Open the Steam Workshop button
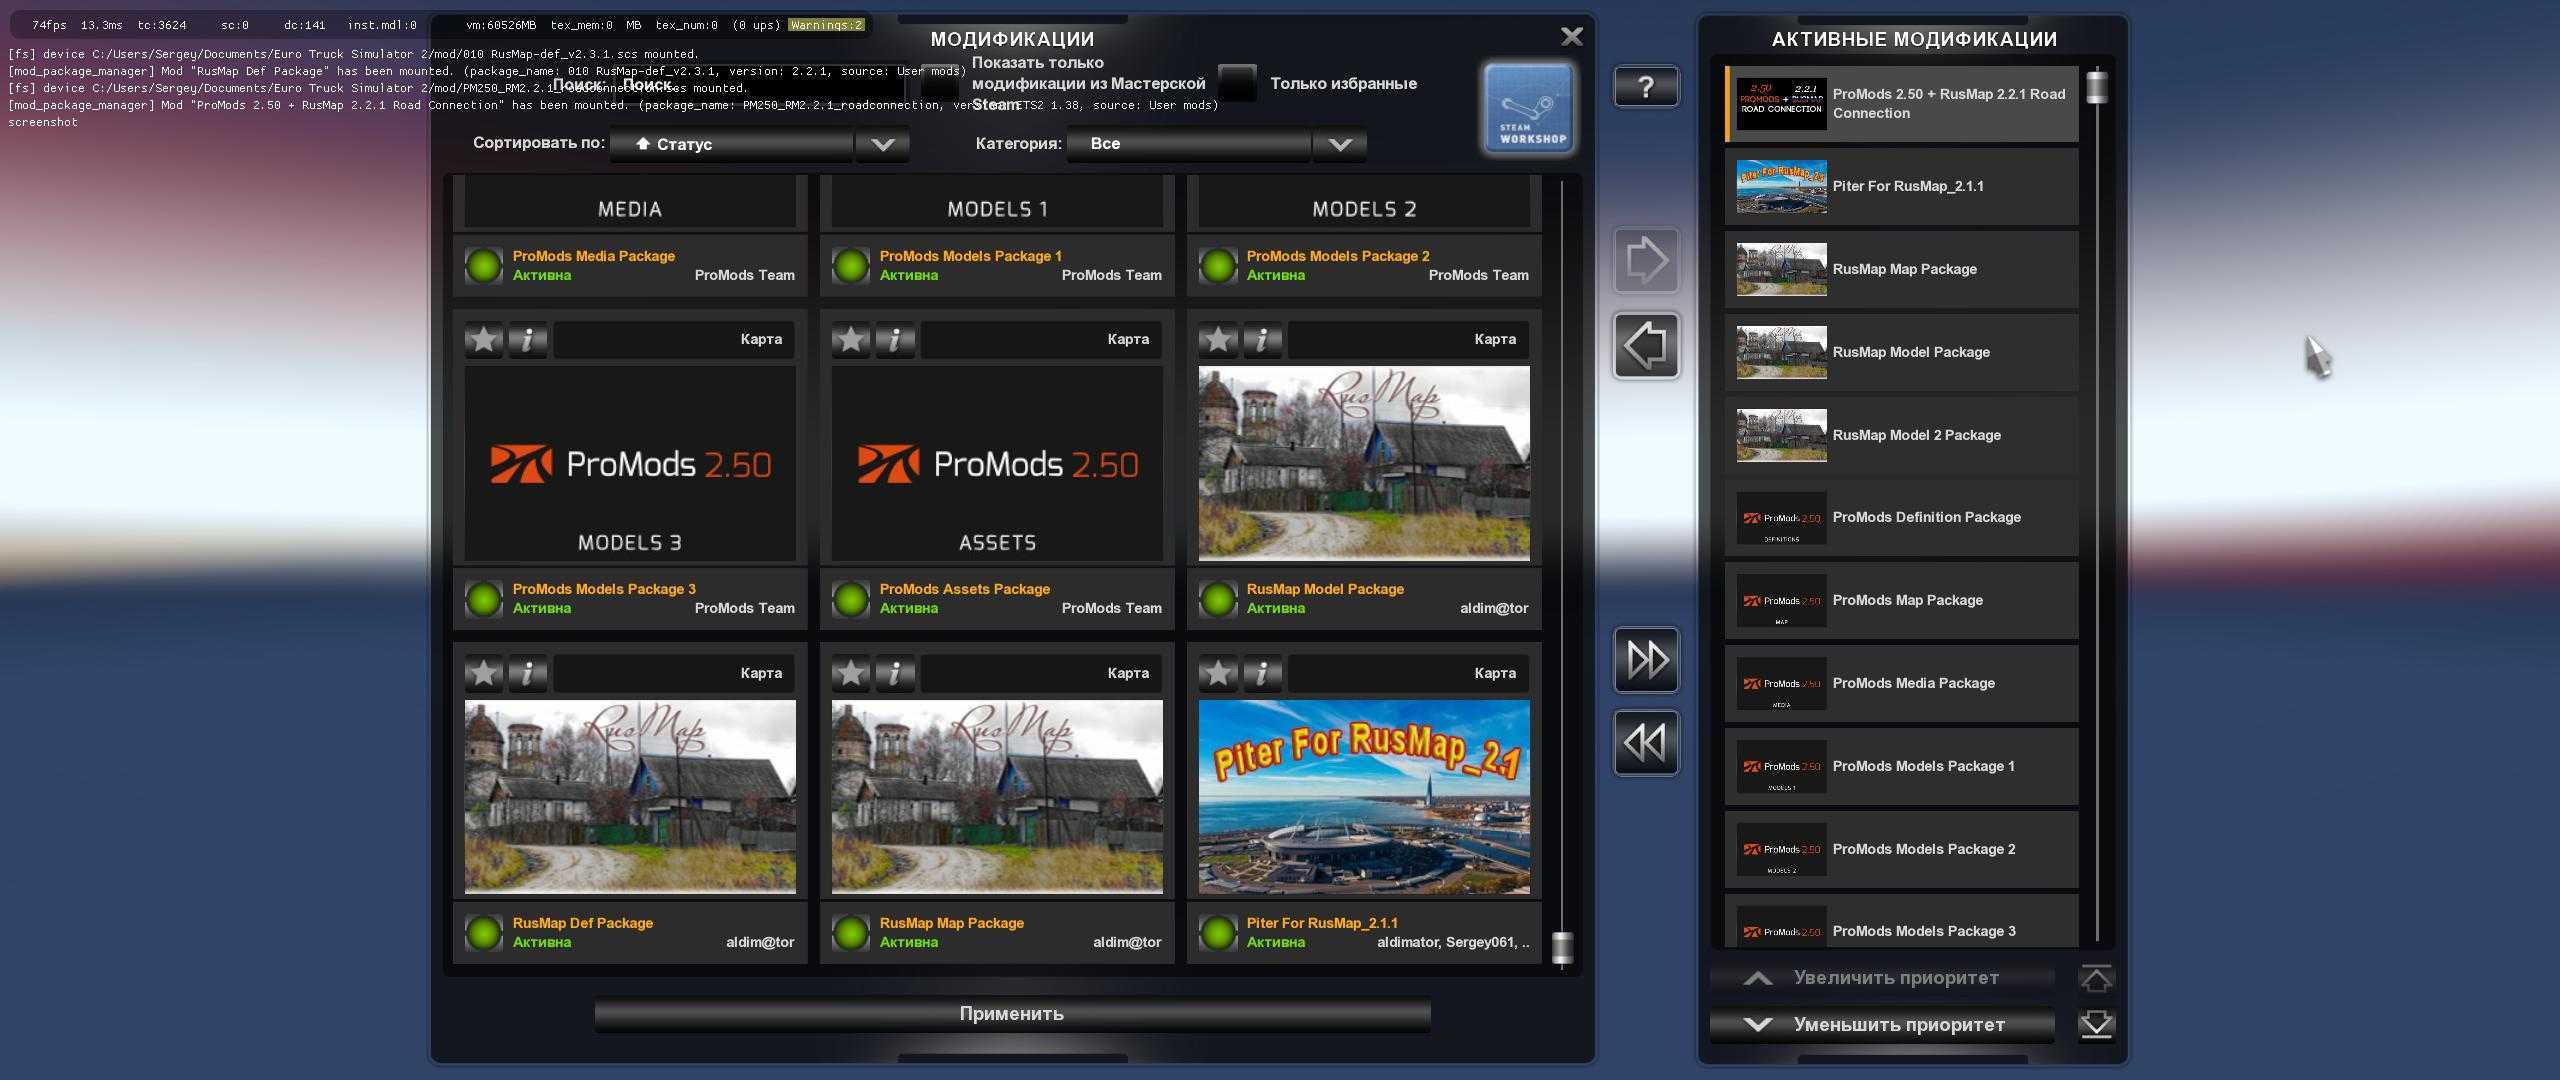This screenshot has height=1080, width=2560. tap(1528, 109)
